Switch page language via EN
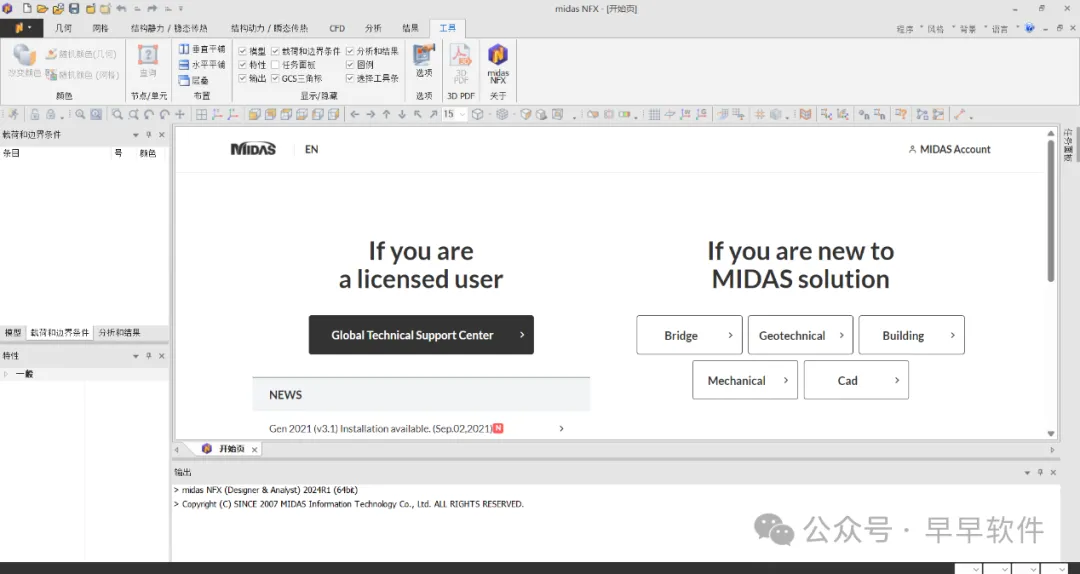 tap(311, 150)
